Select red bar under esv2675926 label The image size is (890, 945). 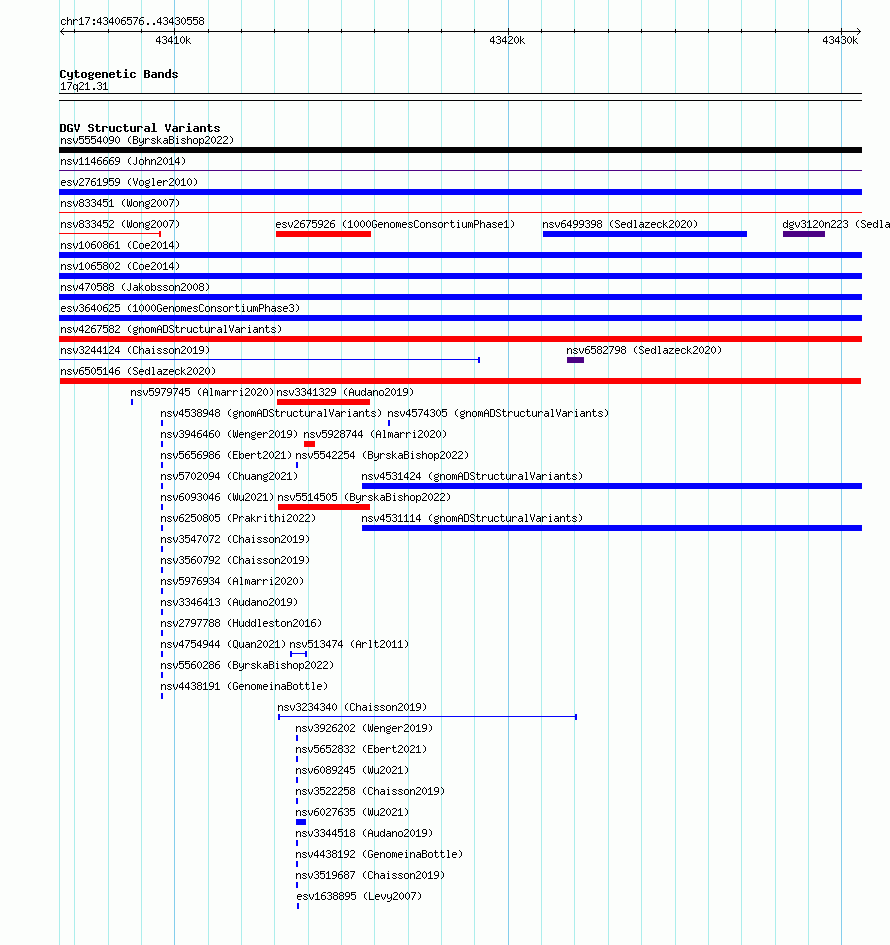324,234
